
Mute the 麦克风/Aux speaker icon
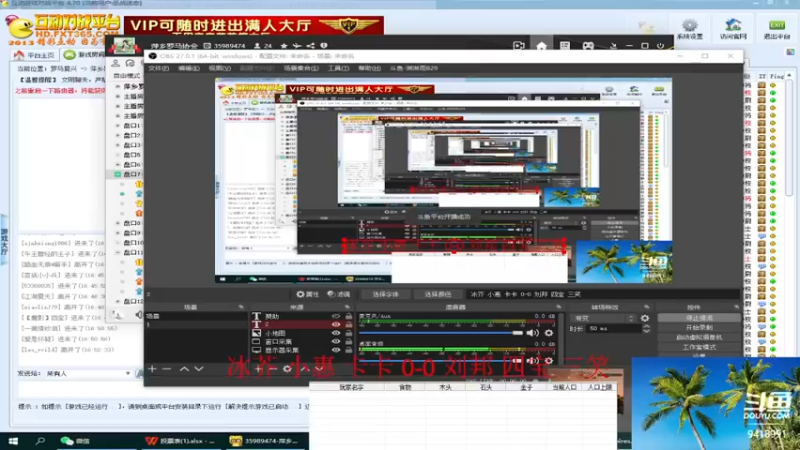pyautogui.click(x=532, y=333)
